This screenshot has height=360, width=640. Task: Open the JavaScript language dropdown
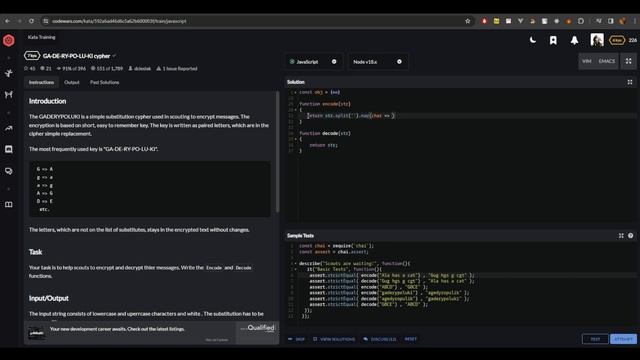[x=313, y=62]
